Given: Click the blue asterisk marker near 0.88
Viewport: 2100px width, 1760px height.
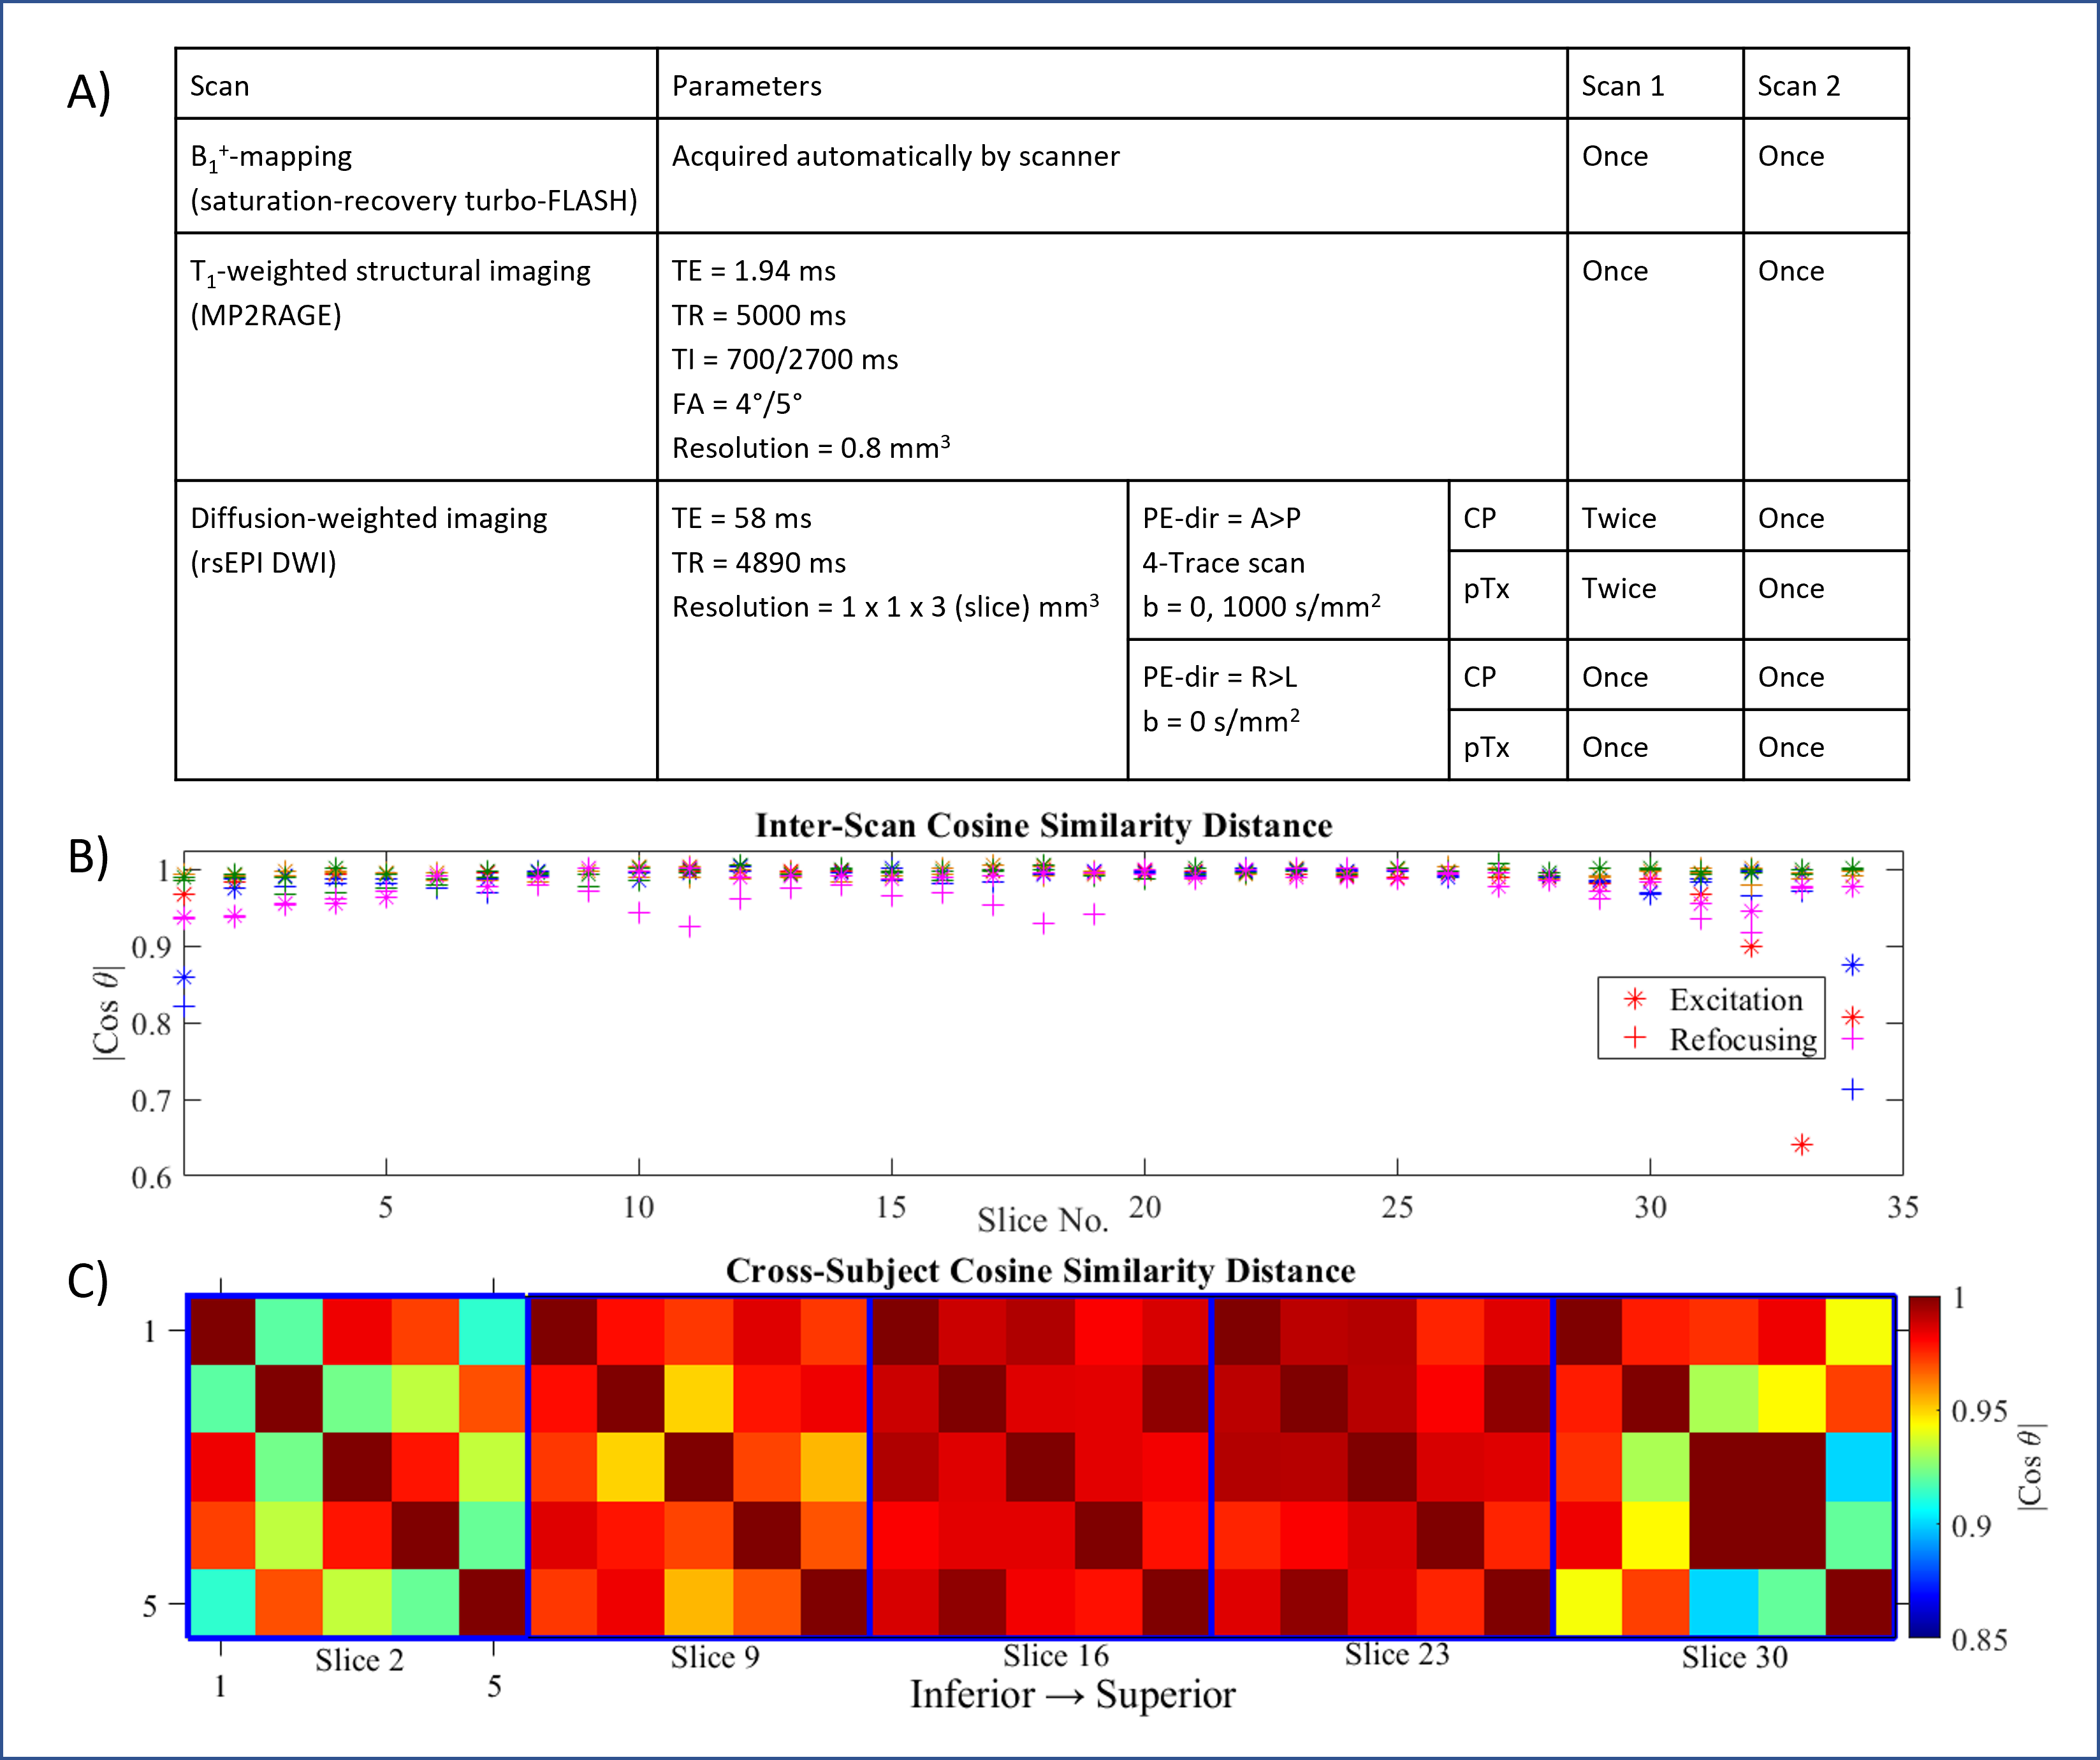Looking at the screenshot, I should [1853, 965].
